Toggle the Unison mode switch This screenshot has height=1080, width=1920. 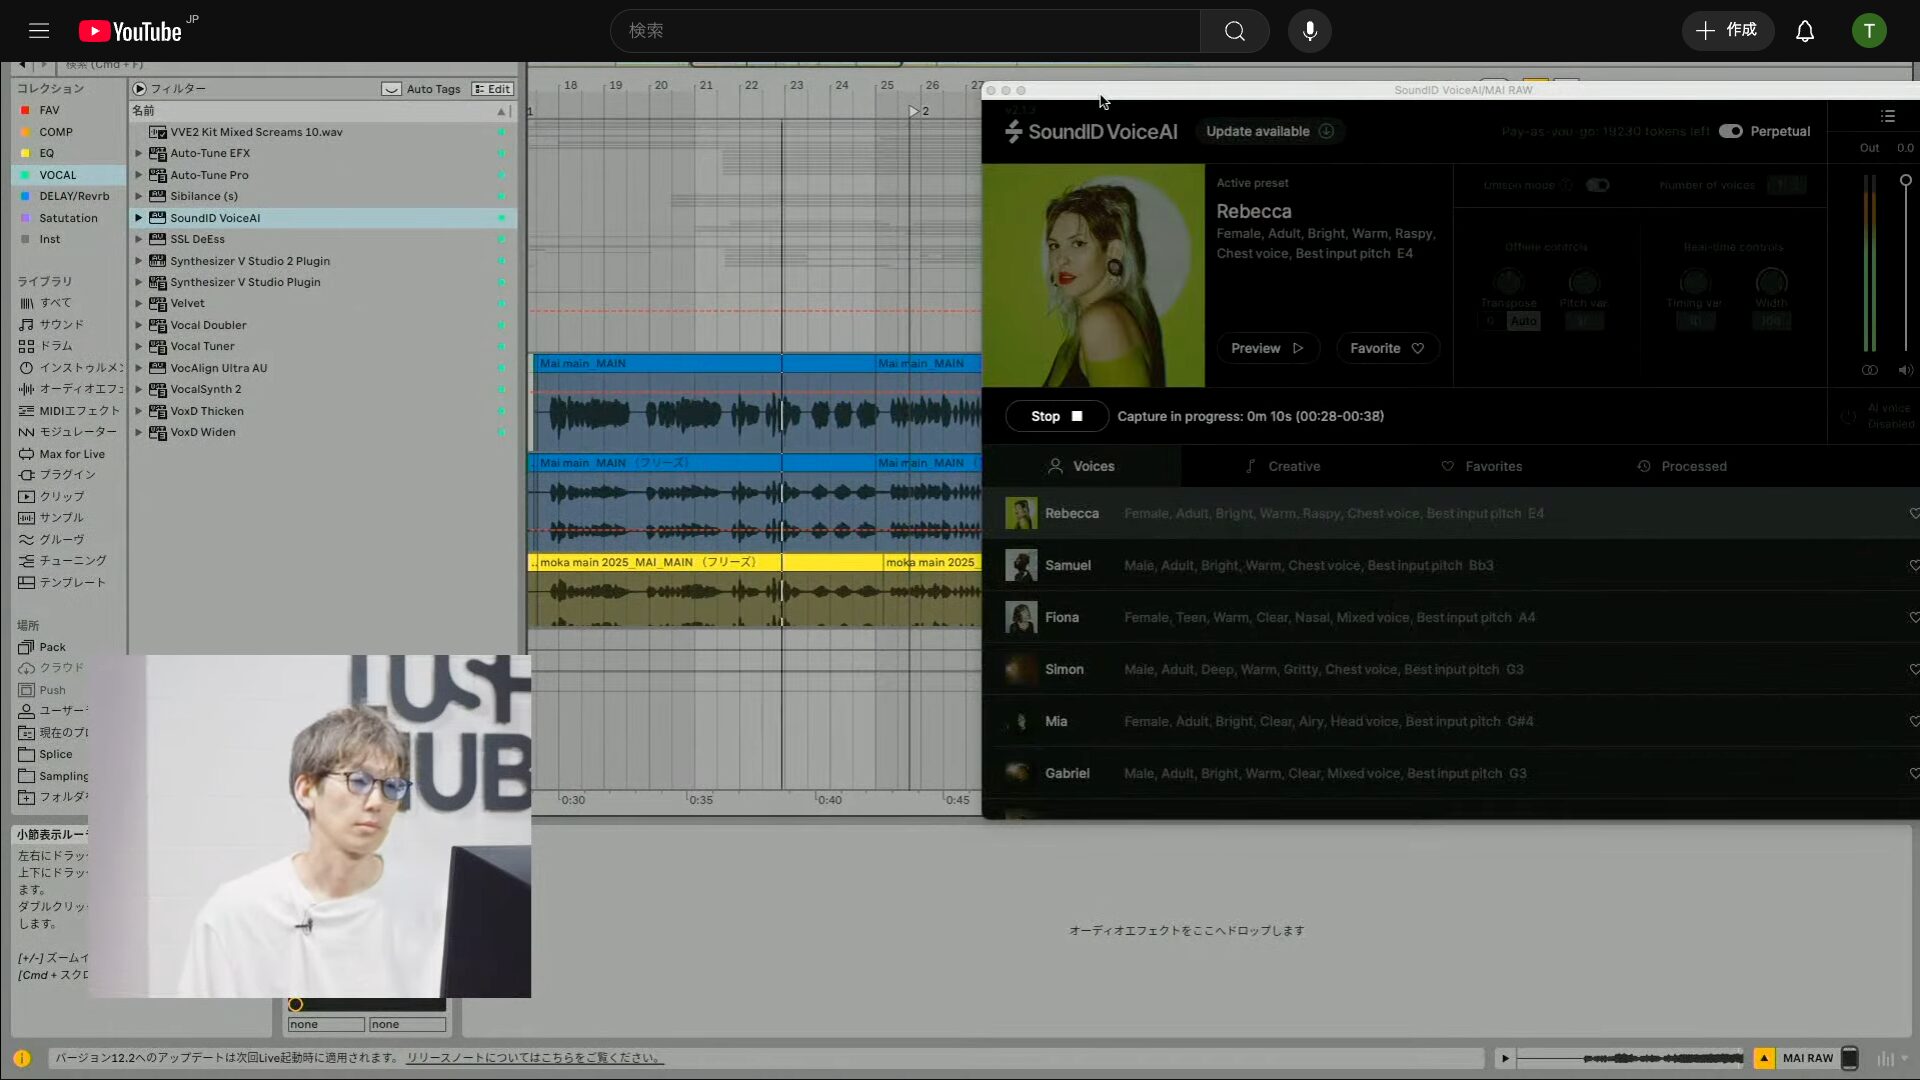click(x=1597, y=185)
